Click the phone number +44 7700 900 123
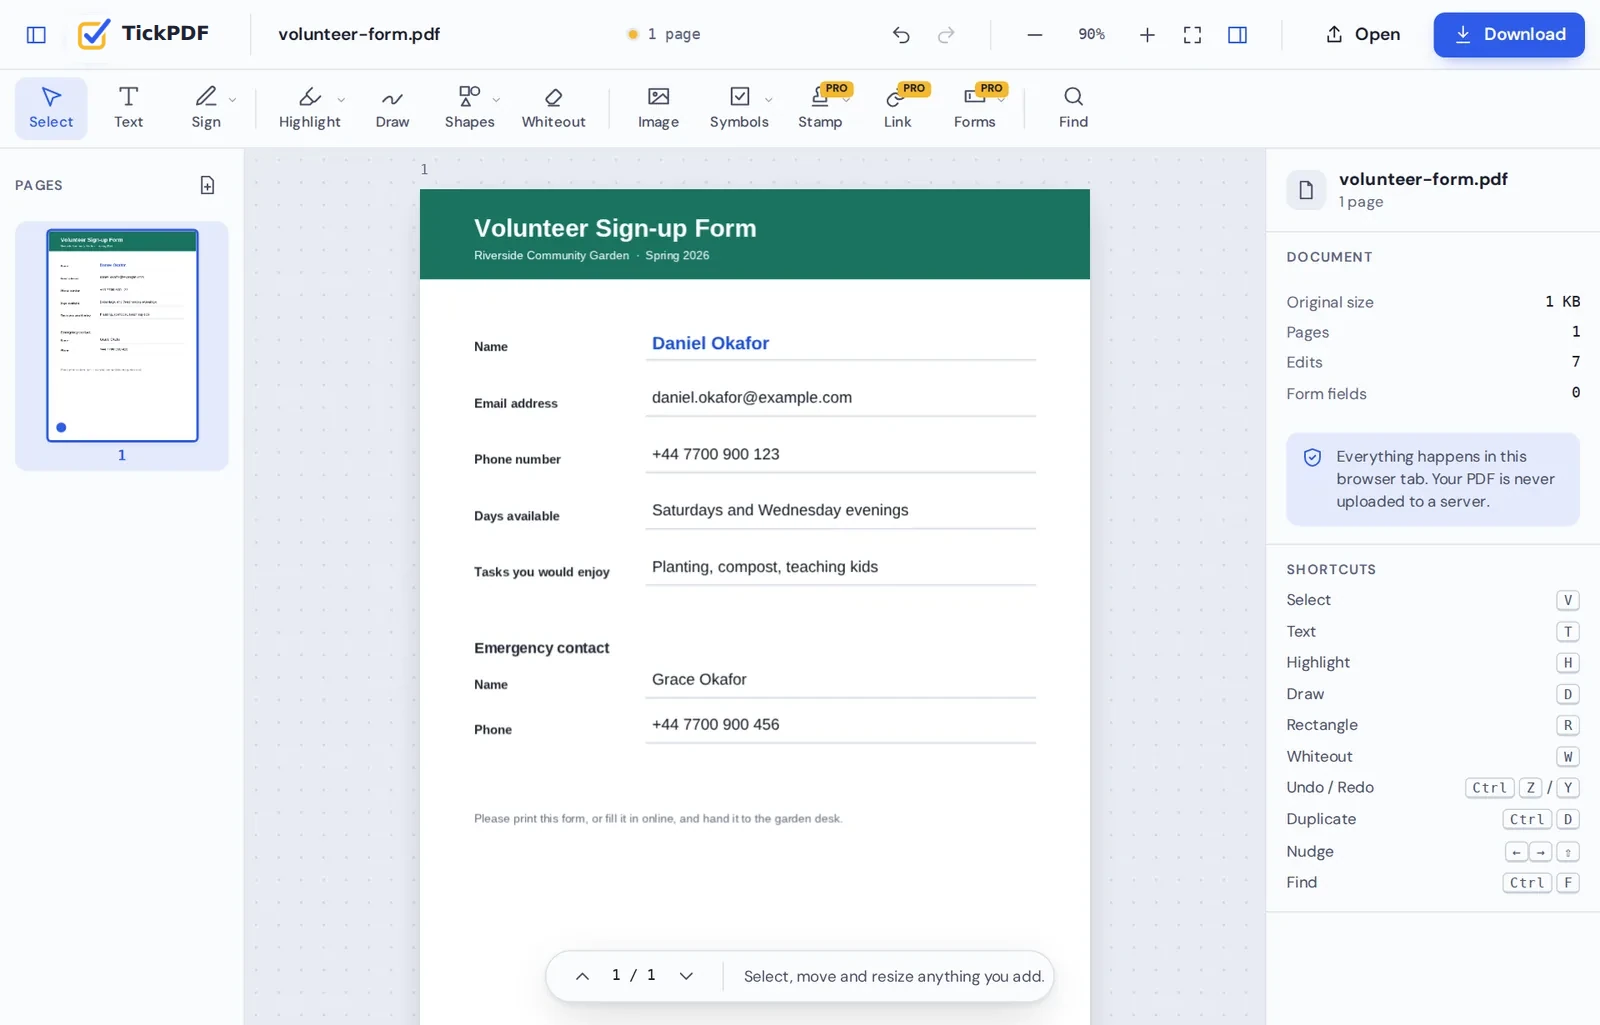1600x1025 pixels. pyautogui.click(x=715, y=454)
